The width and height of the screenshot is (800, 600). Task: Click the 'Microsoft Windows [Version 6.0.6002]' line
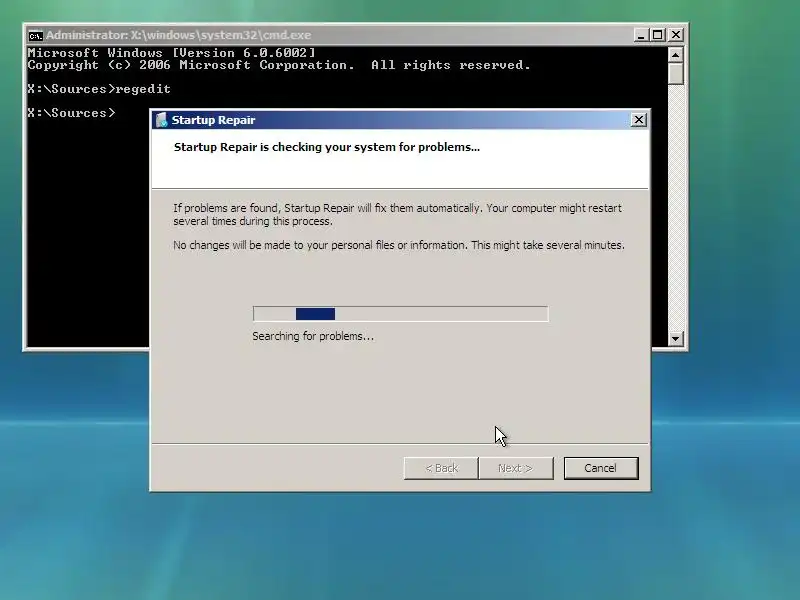tap(172, 53)
